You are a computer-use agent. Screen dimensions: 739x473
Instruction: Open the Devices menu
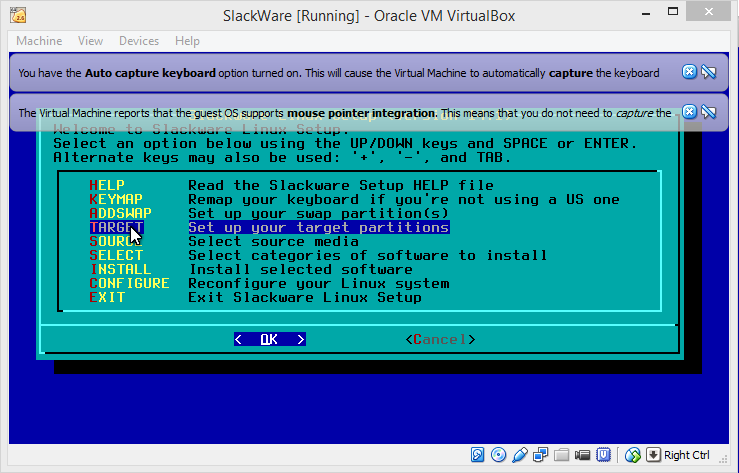click(x=139, y=41)
